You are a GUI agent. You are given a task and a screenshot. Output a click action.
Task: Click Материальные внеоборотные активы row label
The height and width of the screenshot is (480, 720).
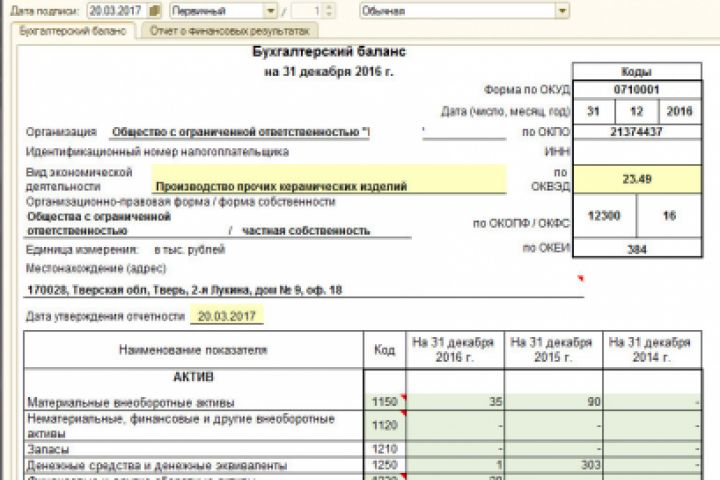[131, 403]
